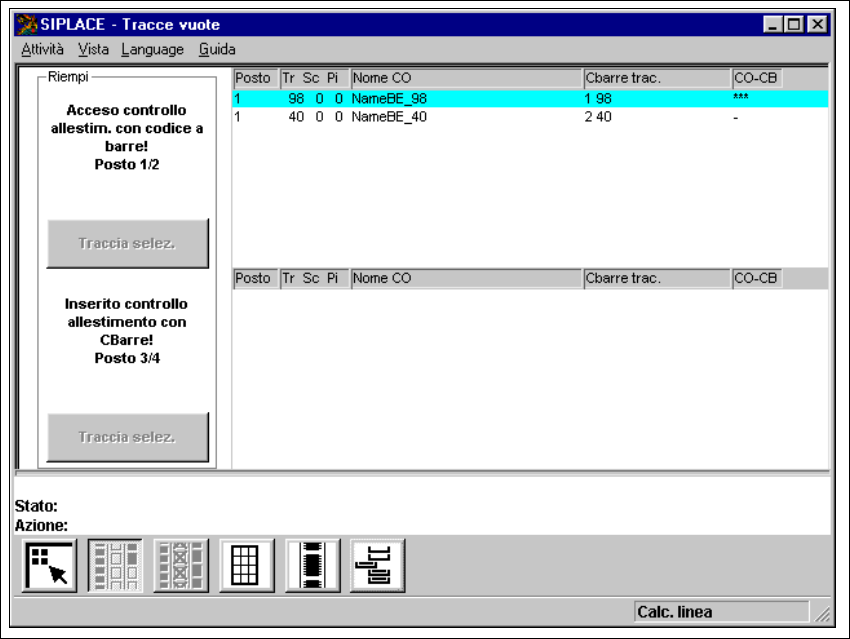Click the SIPLACE application icon in title bar

(27, 24)
